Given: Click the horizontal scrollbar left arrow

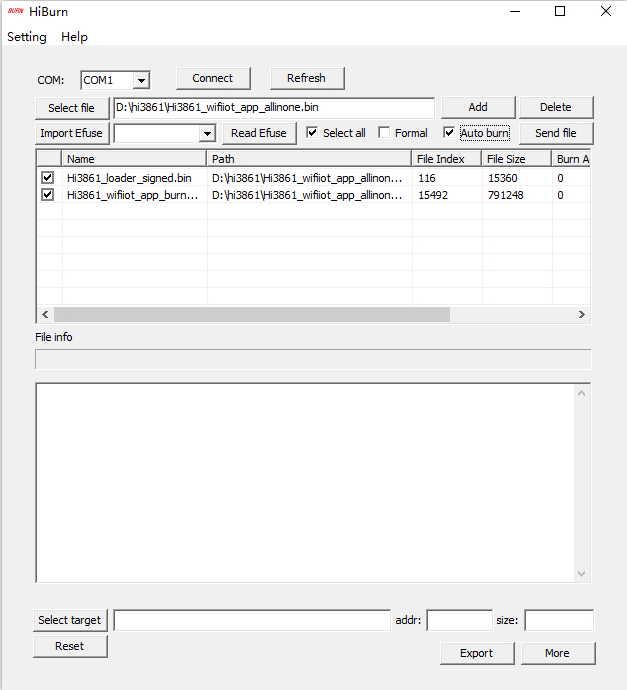Looking at the screenshot, I should [x=44, y=315].
